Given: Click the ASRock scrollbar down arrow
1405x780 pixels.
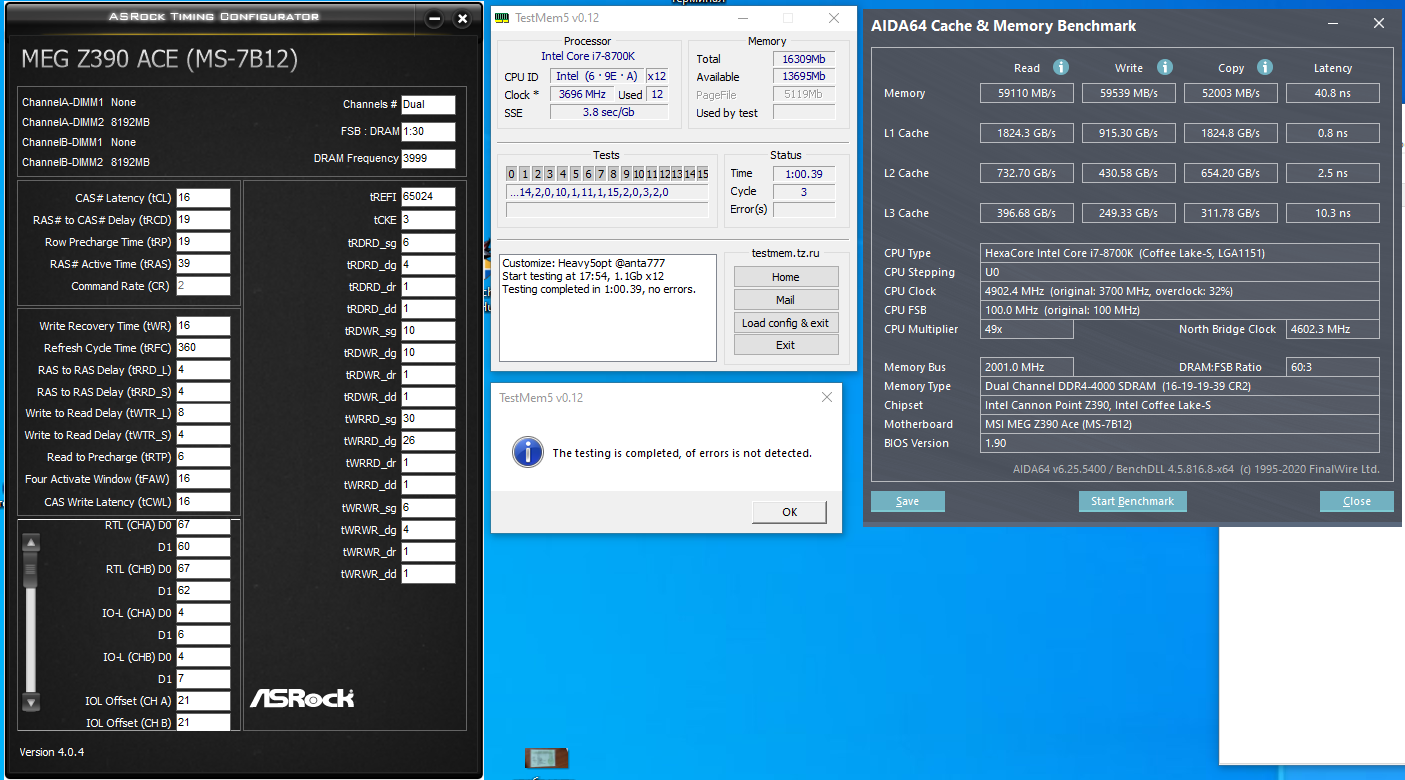Looking at the screenshot, I should pyautogui.click(x=31, y=703).
